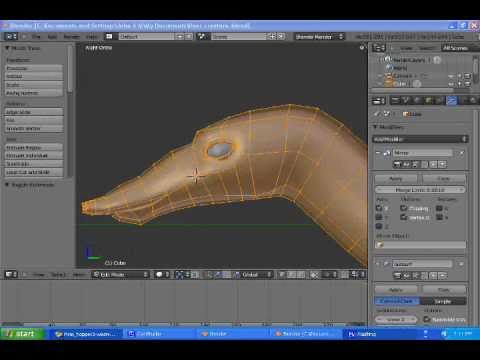The width and height of the screenshot is (480, 360).
Task: Adjust the Merge Limit slider field
Action: tap(420, 190)
